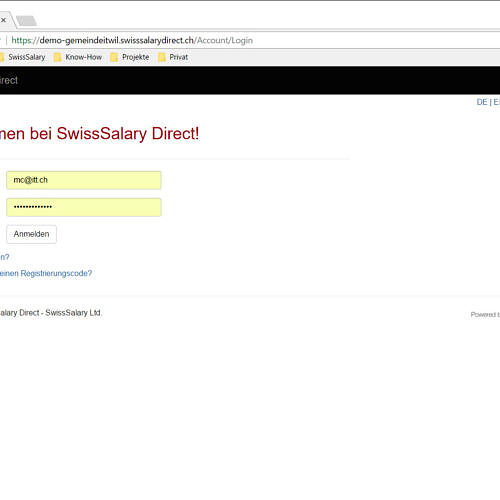This screenshot has width=500, height=500.
Task: Open a new browser tab
Action: (26, 21)
